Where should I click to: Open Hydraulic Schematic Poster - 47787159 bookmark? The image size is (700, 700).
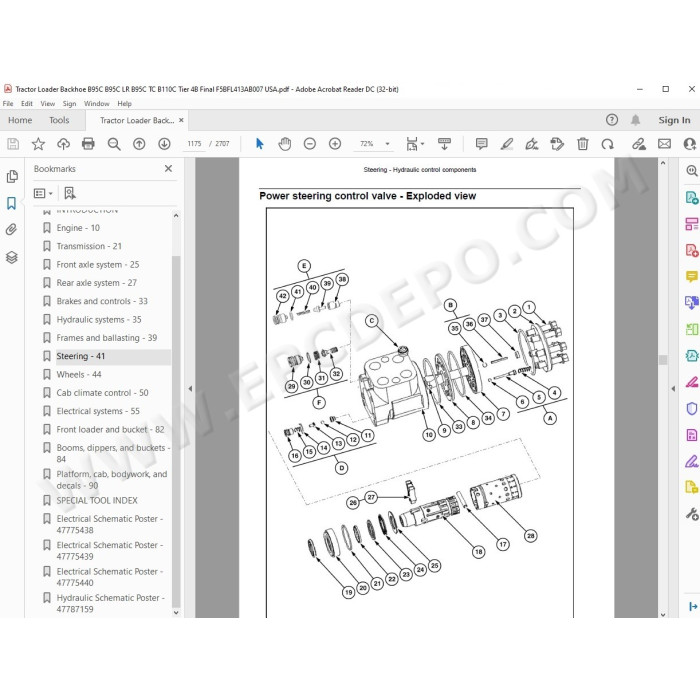(x=111, y=603)
